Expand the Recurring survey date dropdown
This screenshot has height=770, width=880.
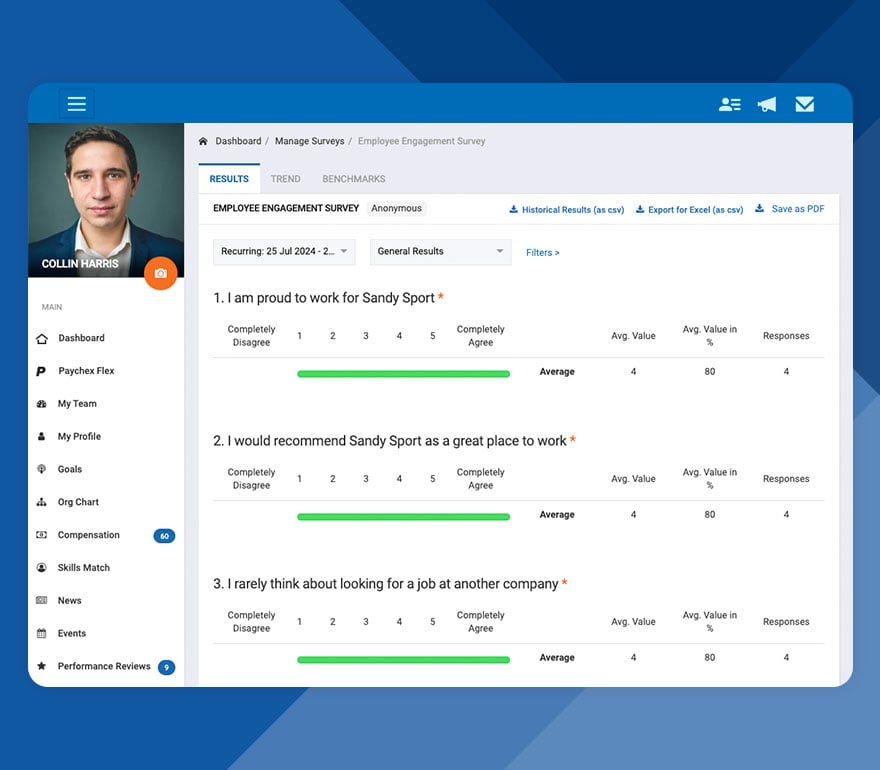pos(283,252)
